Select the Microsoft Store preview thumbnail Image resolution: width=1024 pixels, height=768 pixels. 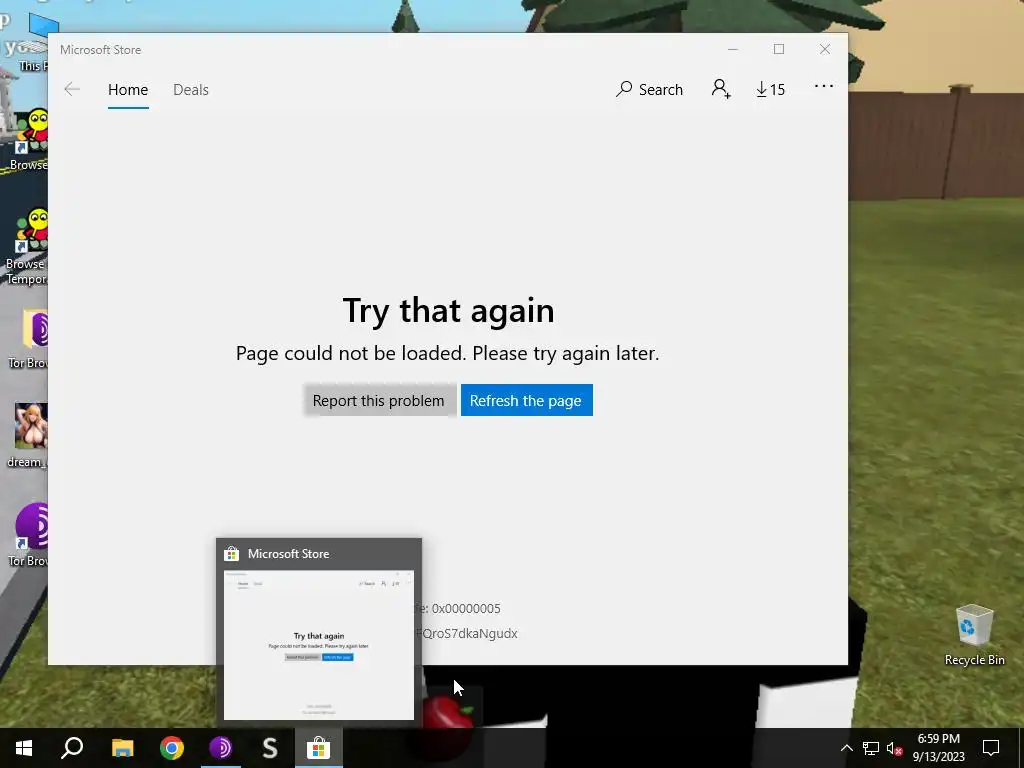coord(319,645)
